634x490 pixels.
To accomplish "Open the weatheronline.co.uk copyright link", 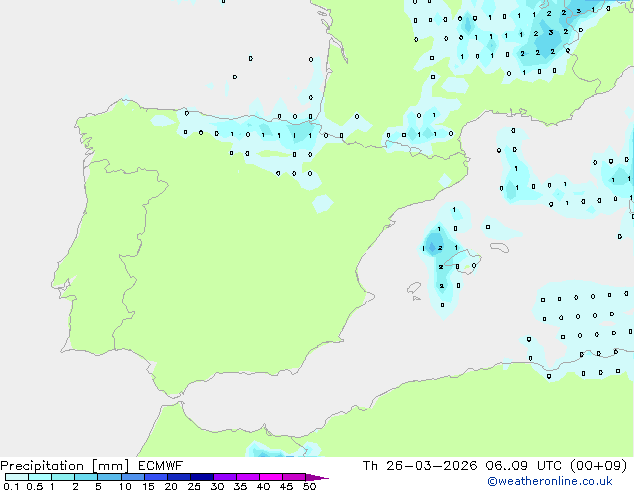I will coord(550,481).
